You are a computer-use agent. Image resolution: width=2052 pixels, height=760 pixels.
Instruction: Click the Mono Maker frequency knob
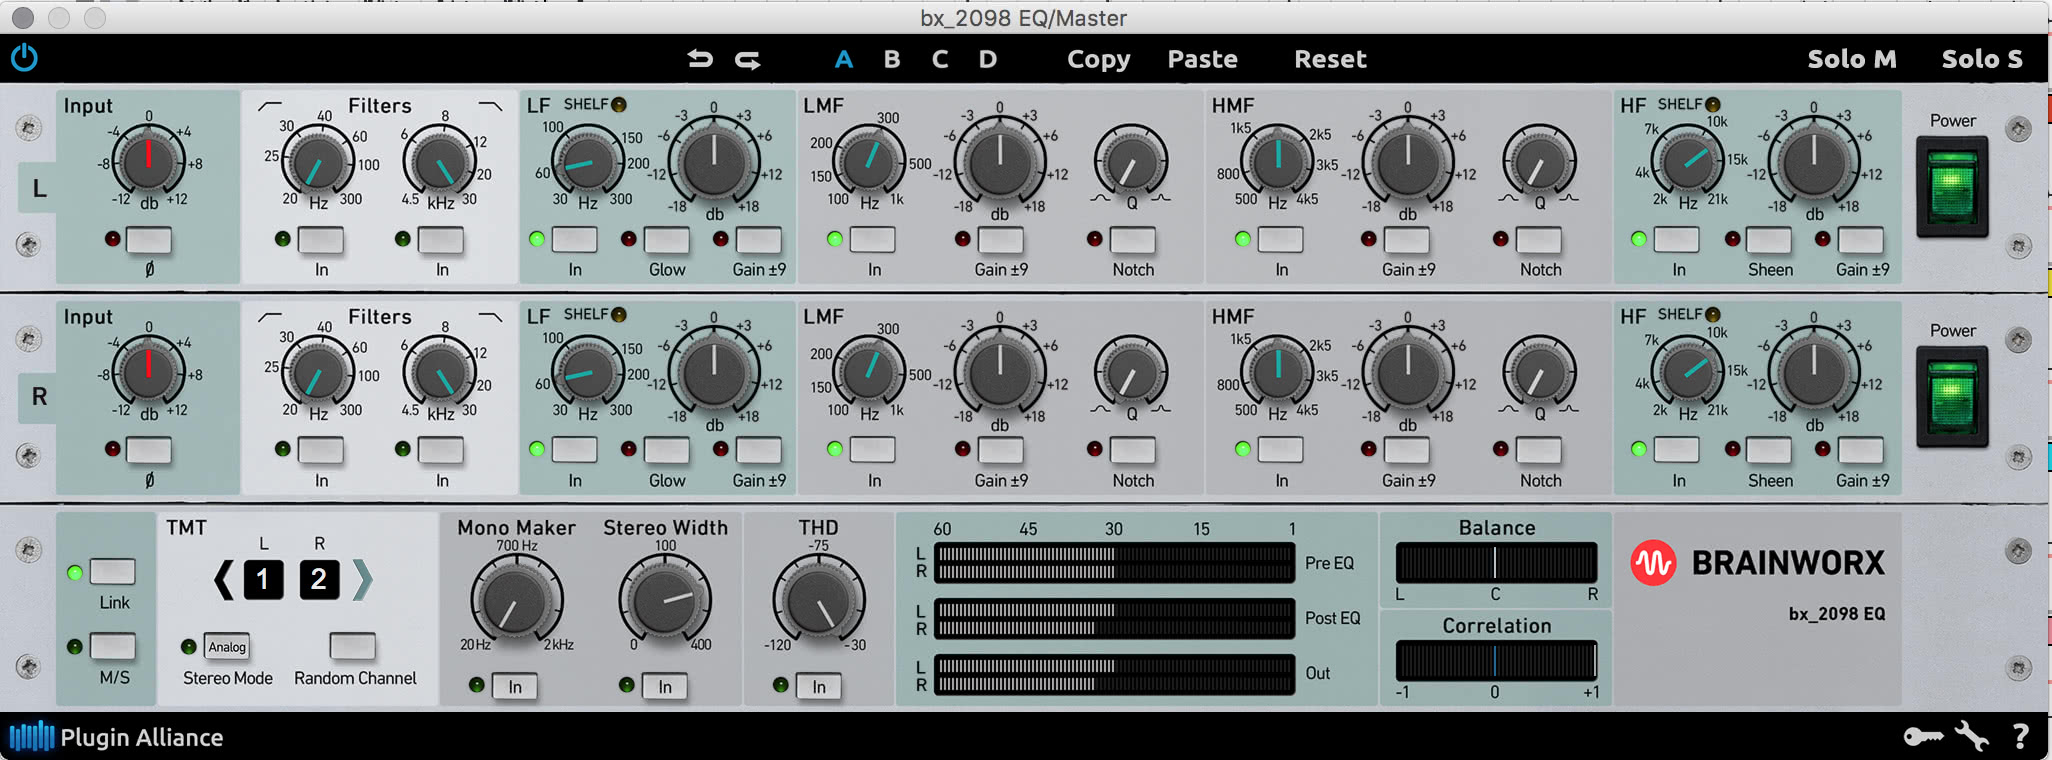[x=515, y=601]
